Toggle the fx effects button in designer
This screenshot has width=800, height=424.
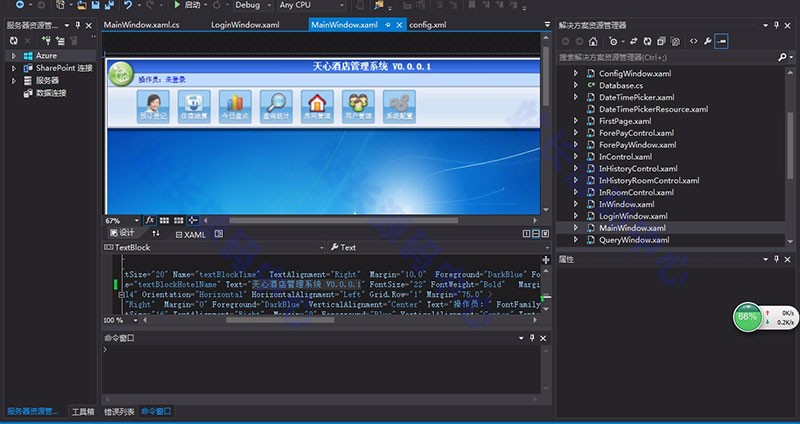150,220
